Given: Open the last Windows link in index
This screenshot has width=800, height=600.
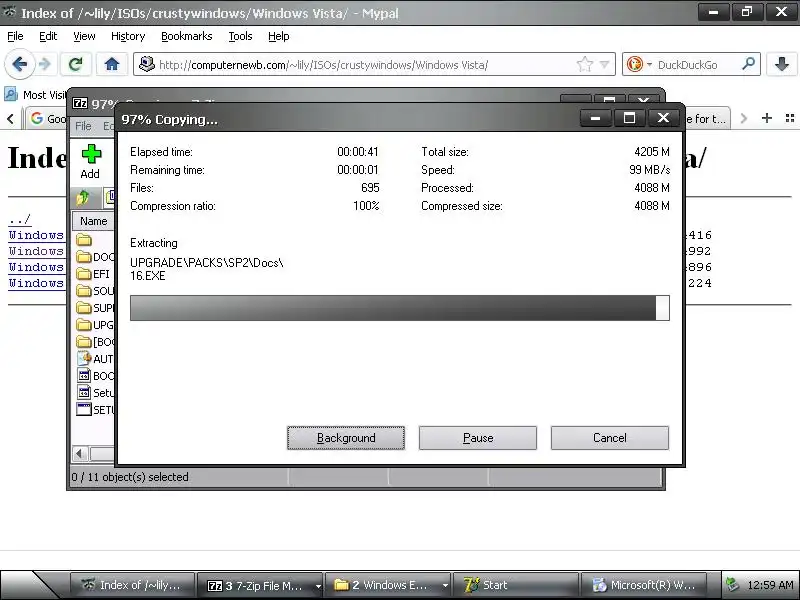Looking at the screenshot, I should coord(36,283).
